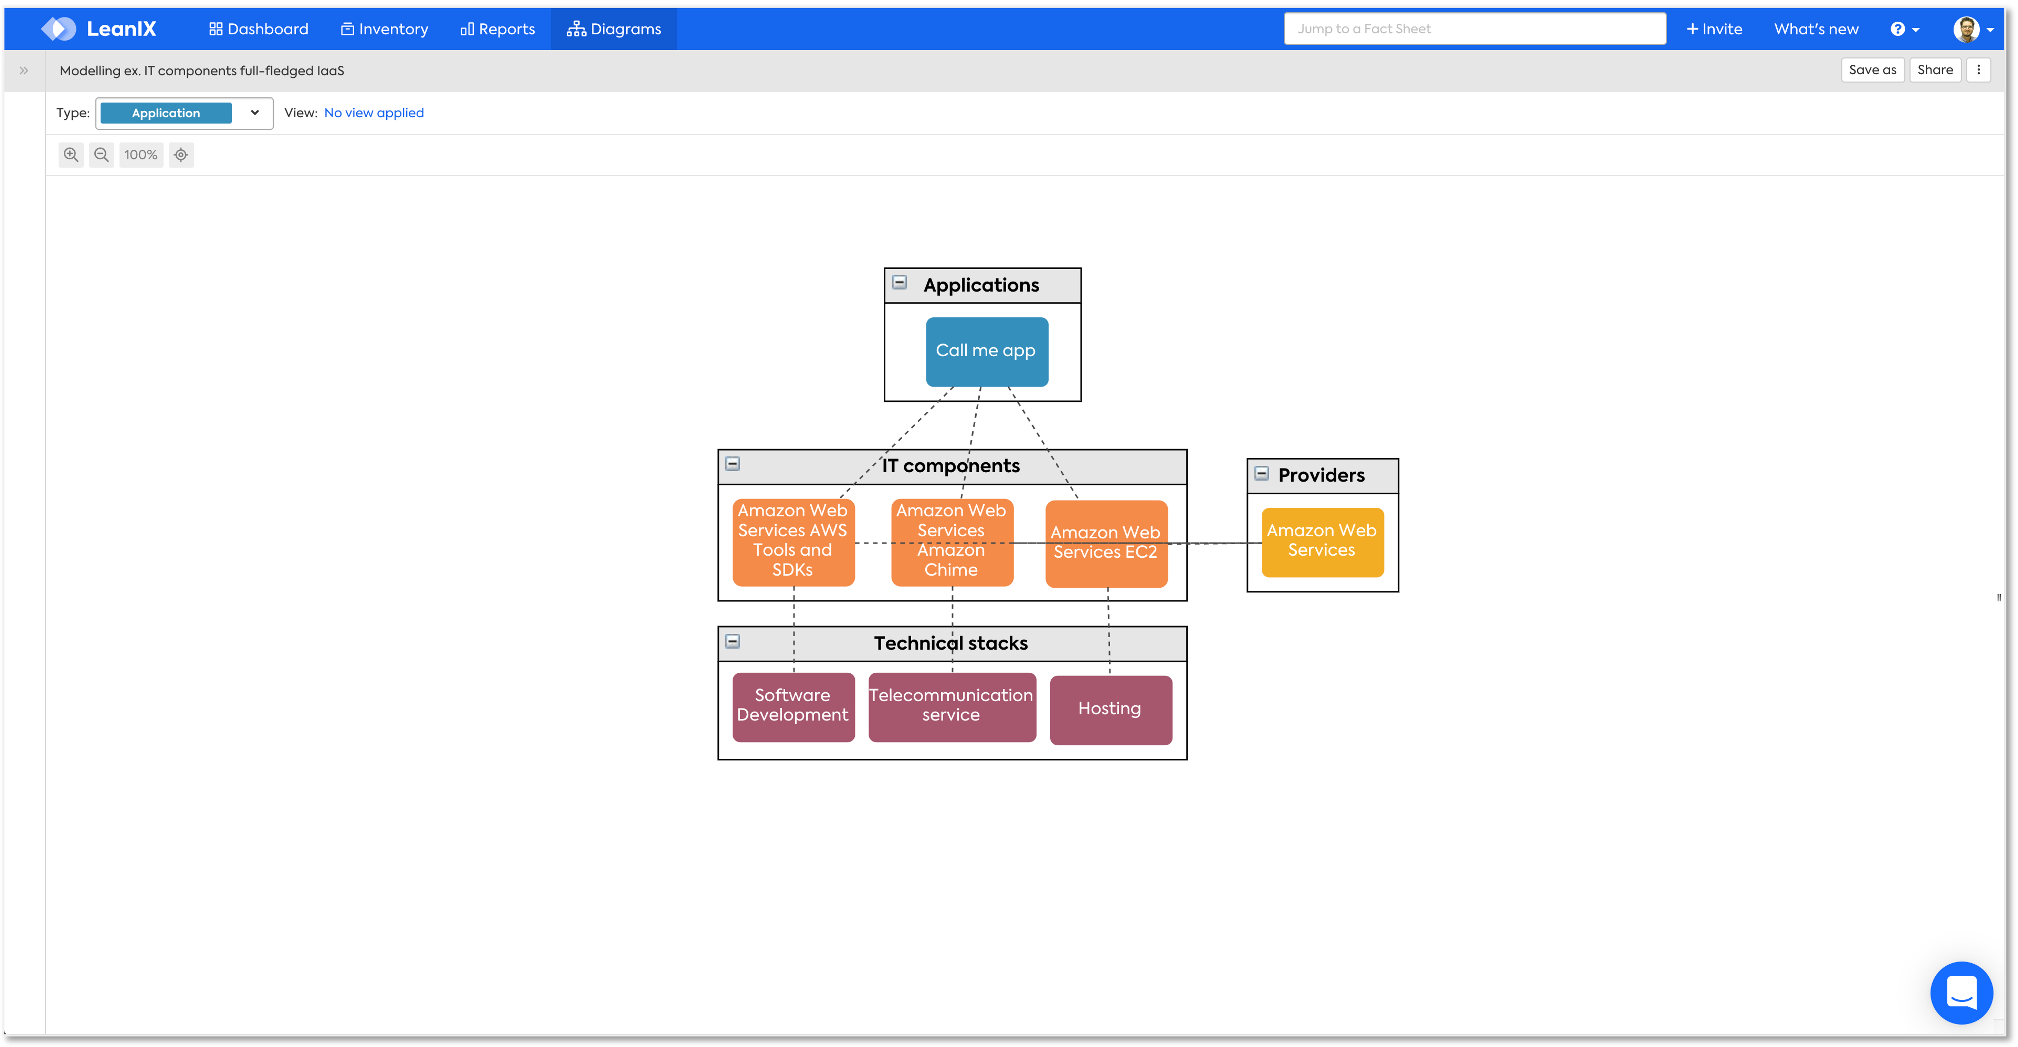The width and height of the screenshot is (2018, 1047).
Task: Open the help question mark menu
Action: 1904,29
